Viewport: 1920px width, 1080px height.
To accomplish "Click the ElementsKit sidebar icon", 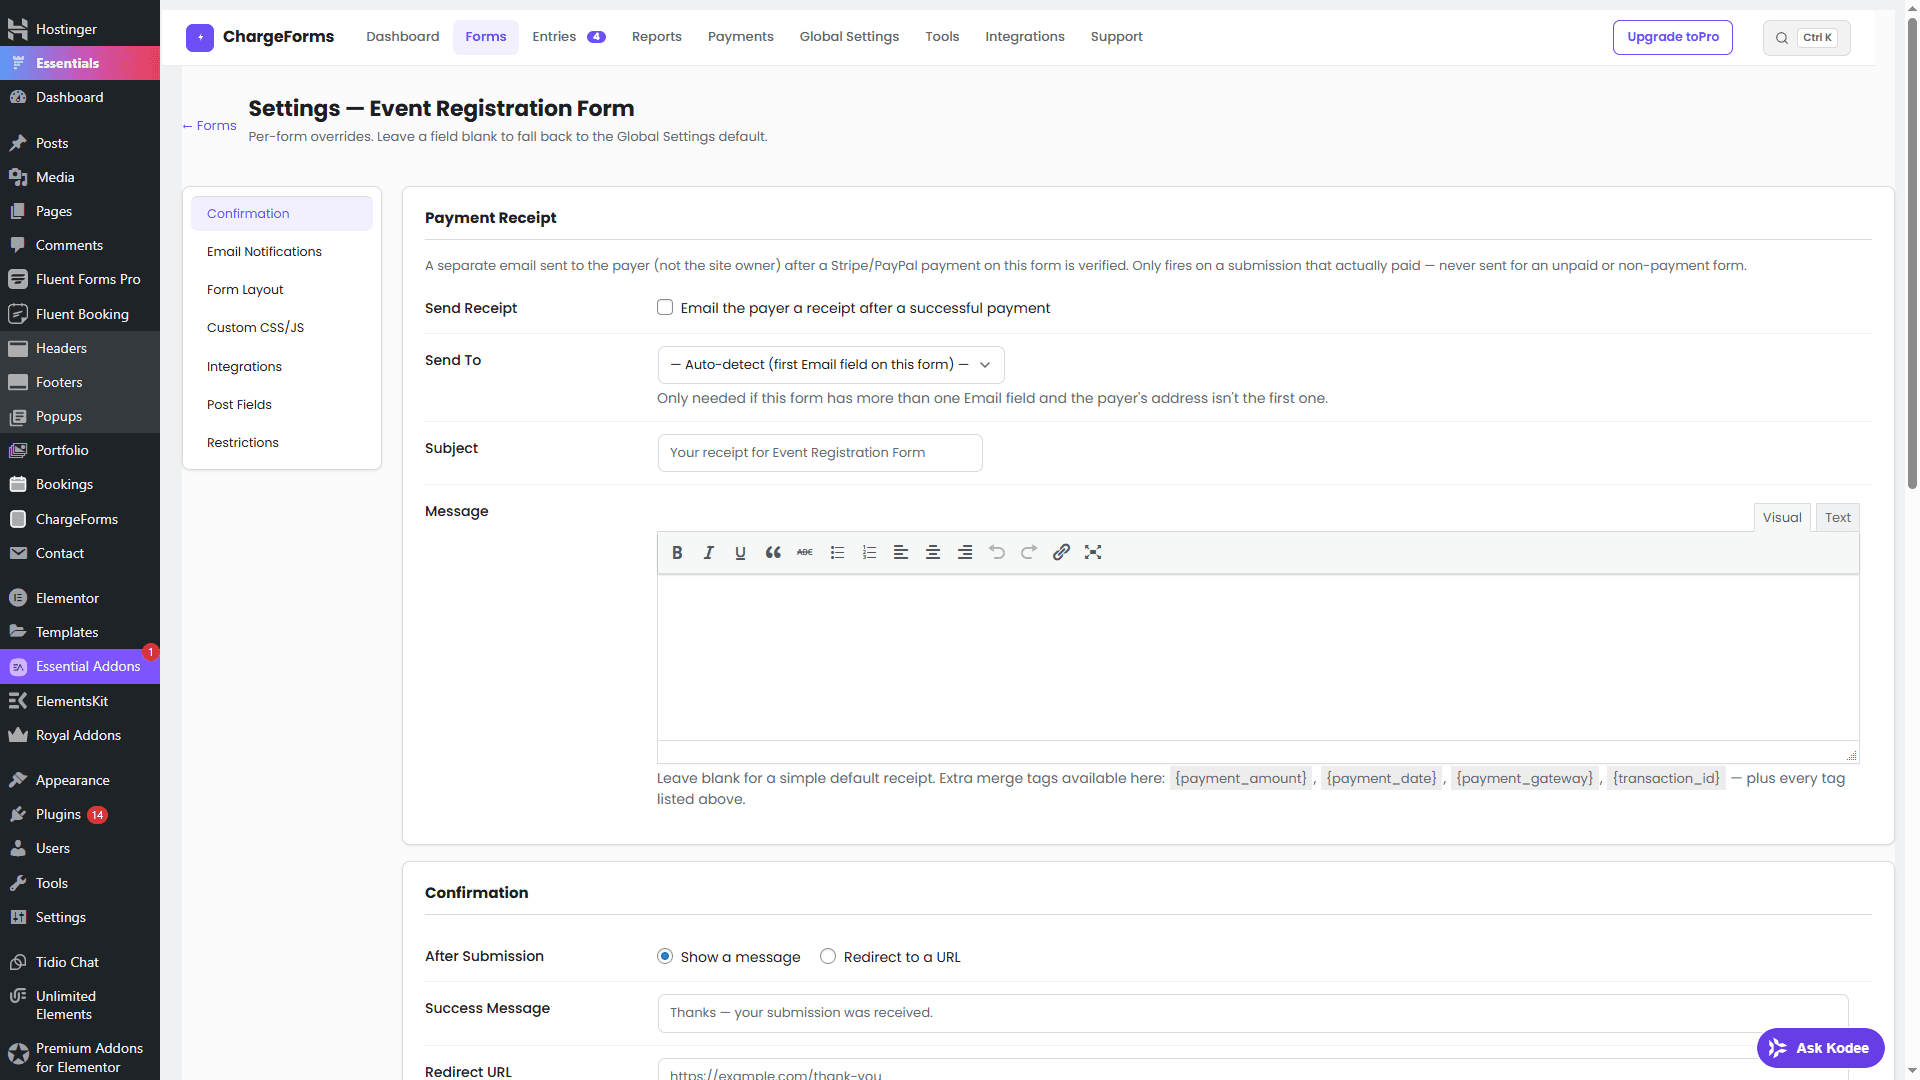I will pos(18,701).
